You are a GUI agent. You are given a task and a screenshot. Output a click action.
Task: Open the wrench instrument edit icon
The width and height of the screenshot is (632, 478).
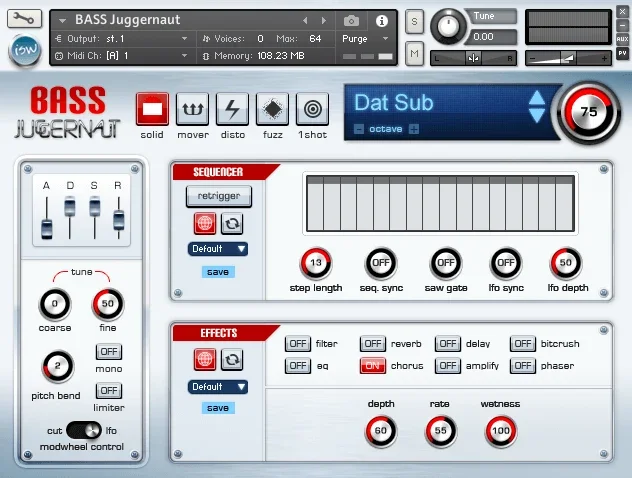click(24, 19)
